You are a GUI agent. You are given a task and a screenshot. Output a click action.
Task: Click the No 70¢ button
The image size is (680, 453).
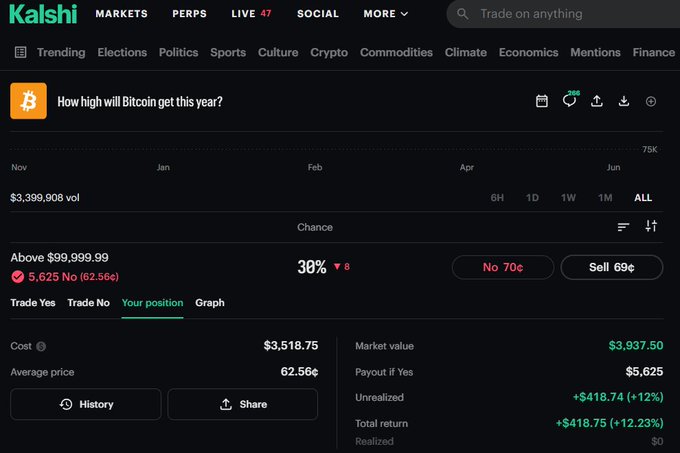coord(503,267)
